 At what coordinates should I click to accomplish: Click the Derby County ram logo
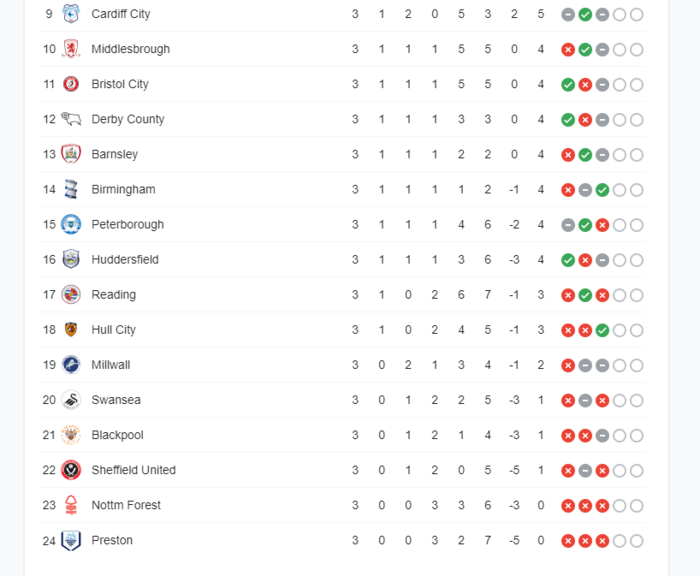tap(71, 119)
